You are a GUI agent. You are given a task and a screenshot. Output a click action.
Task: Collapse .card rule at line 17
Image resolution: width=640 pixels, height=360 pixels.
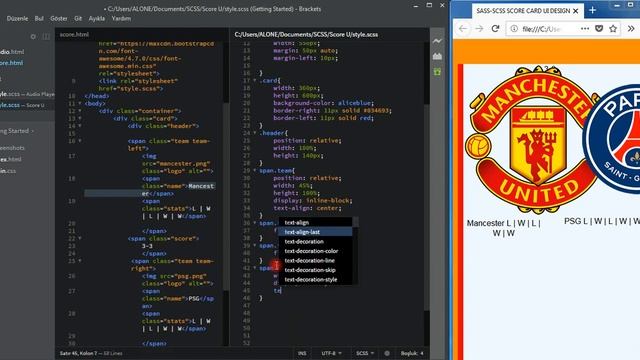pos(255,80)
